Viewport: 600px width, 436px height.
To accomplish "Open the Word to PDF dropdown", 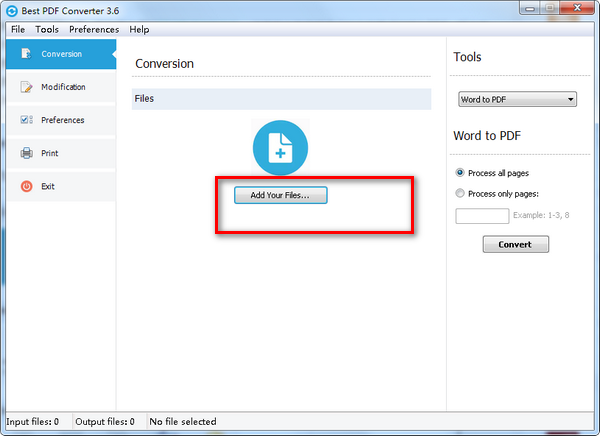I will click(x=516, y=99).
